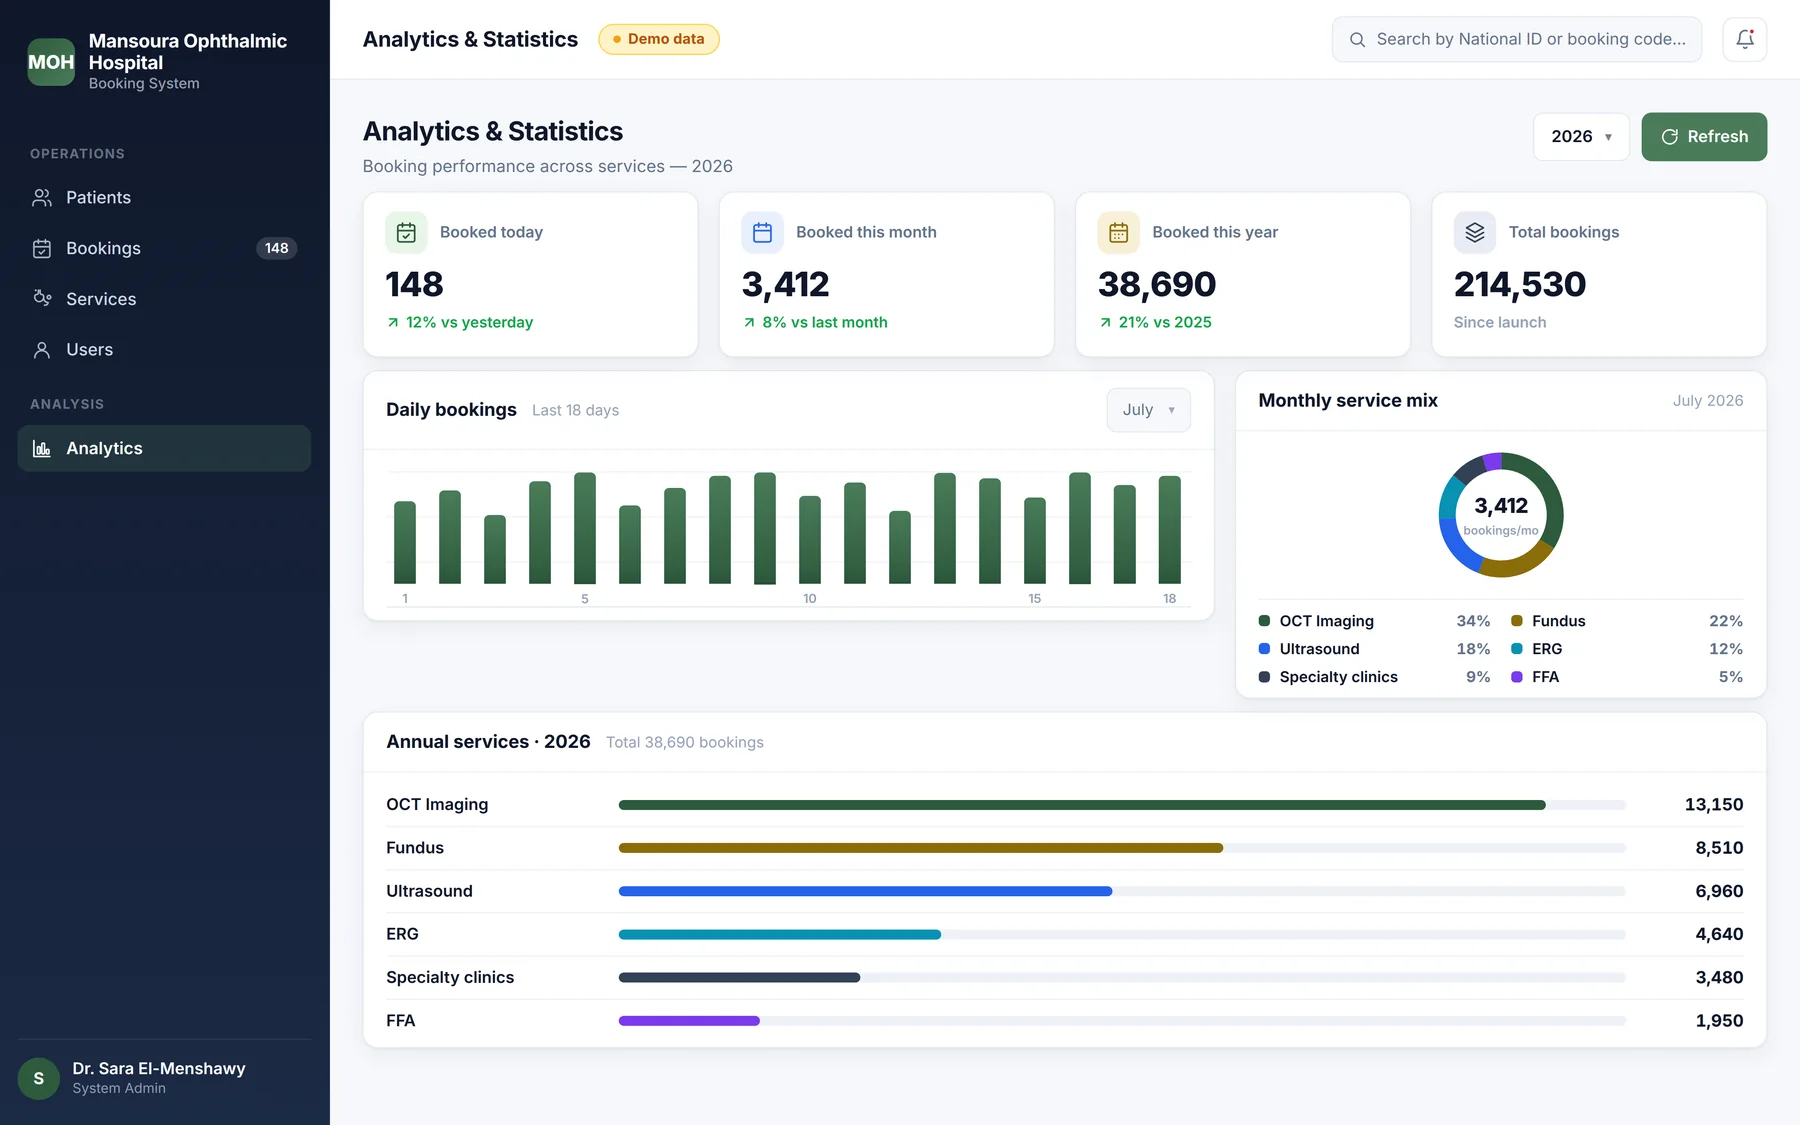Click the FFA purple legend dot

1517,677
